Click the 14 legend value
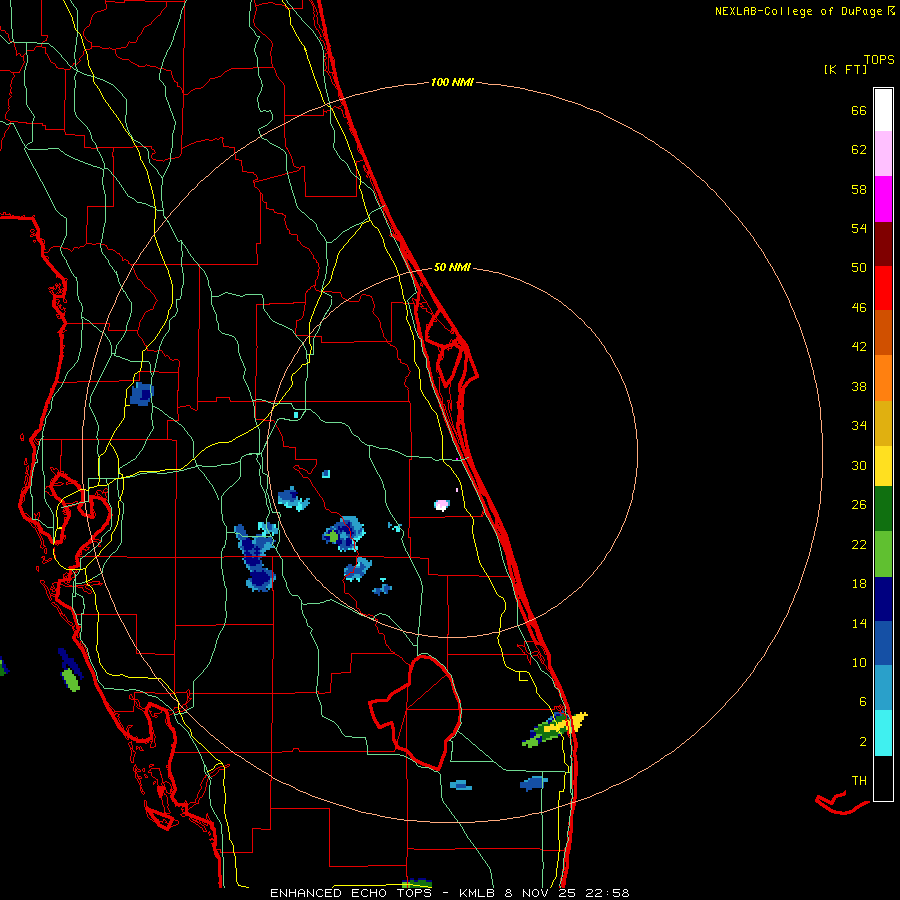This screenshot has width=900, height=900. point(859,623)
